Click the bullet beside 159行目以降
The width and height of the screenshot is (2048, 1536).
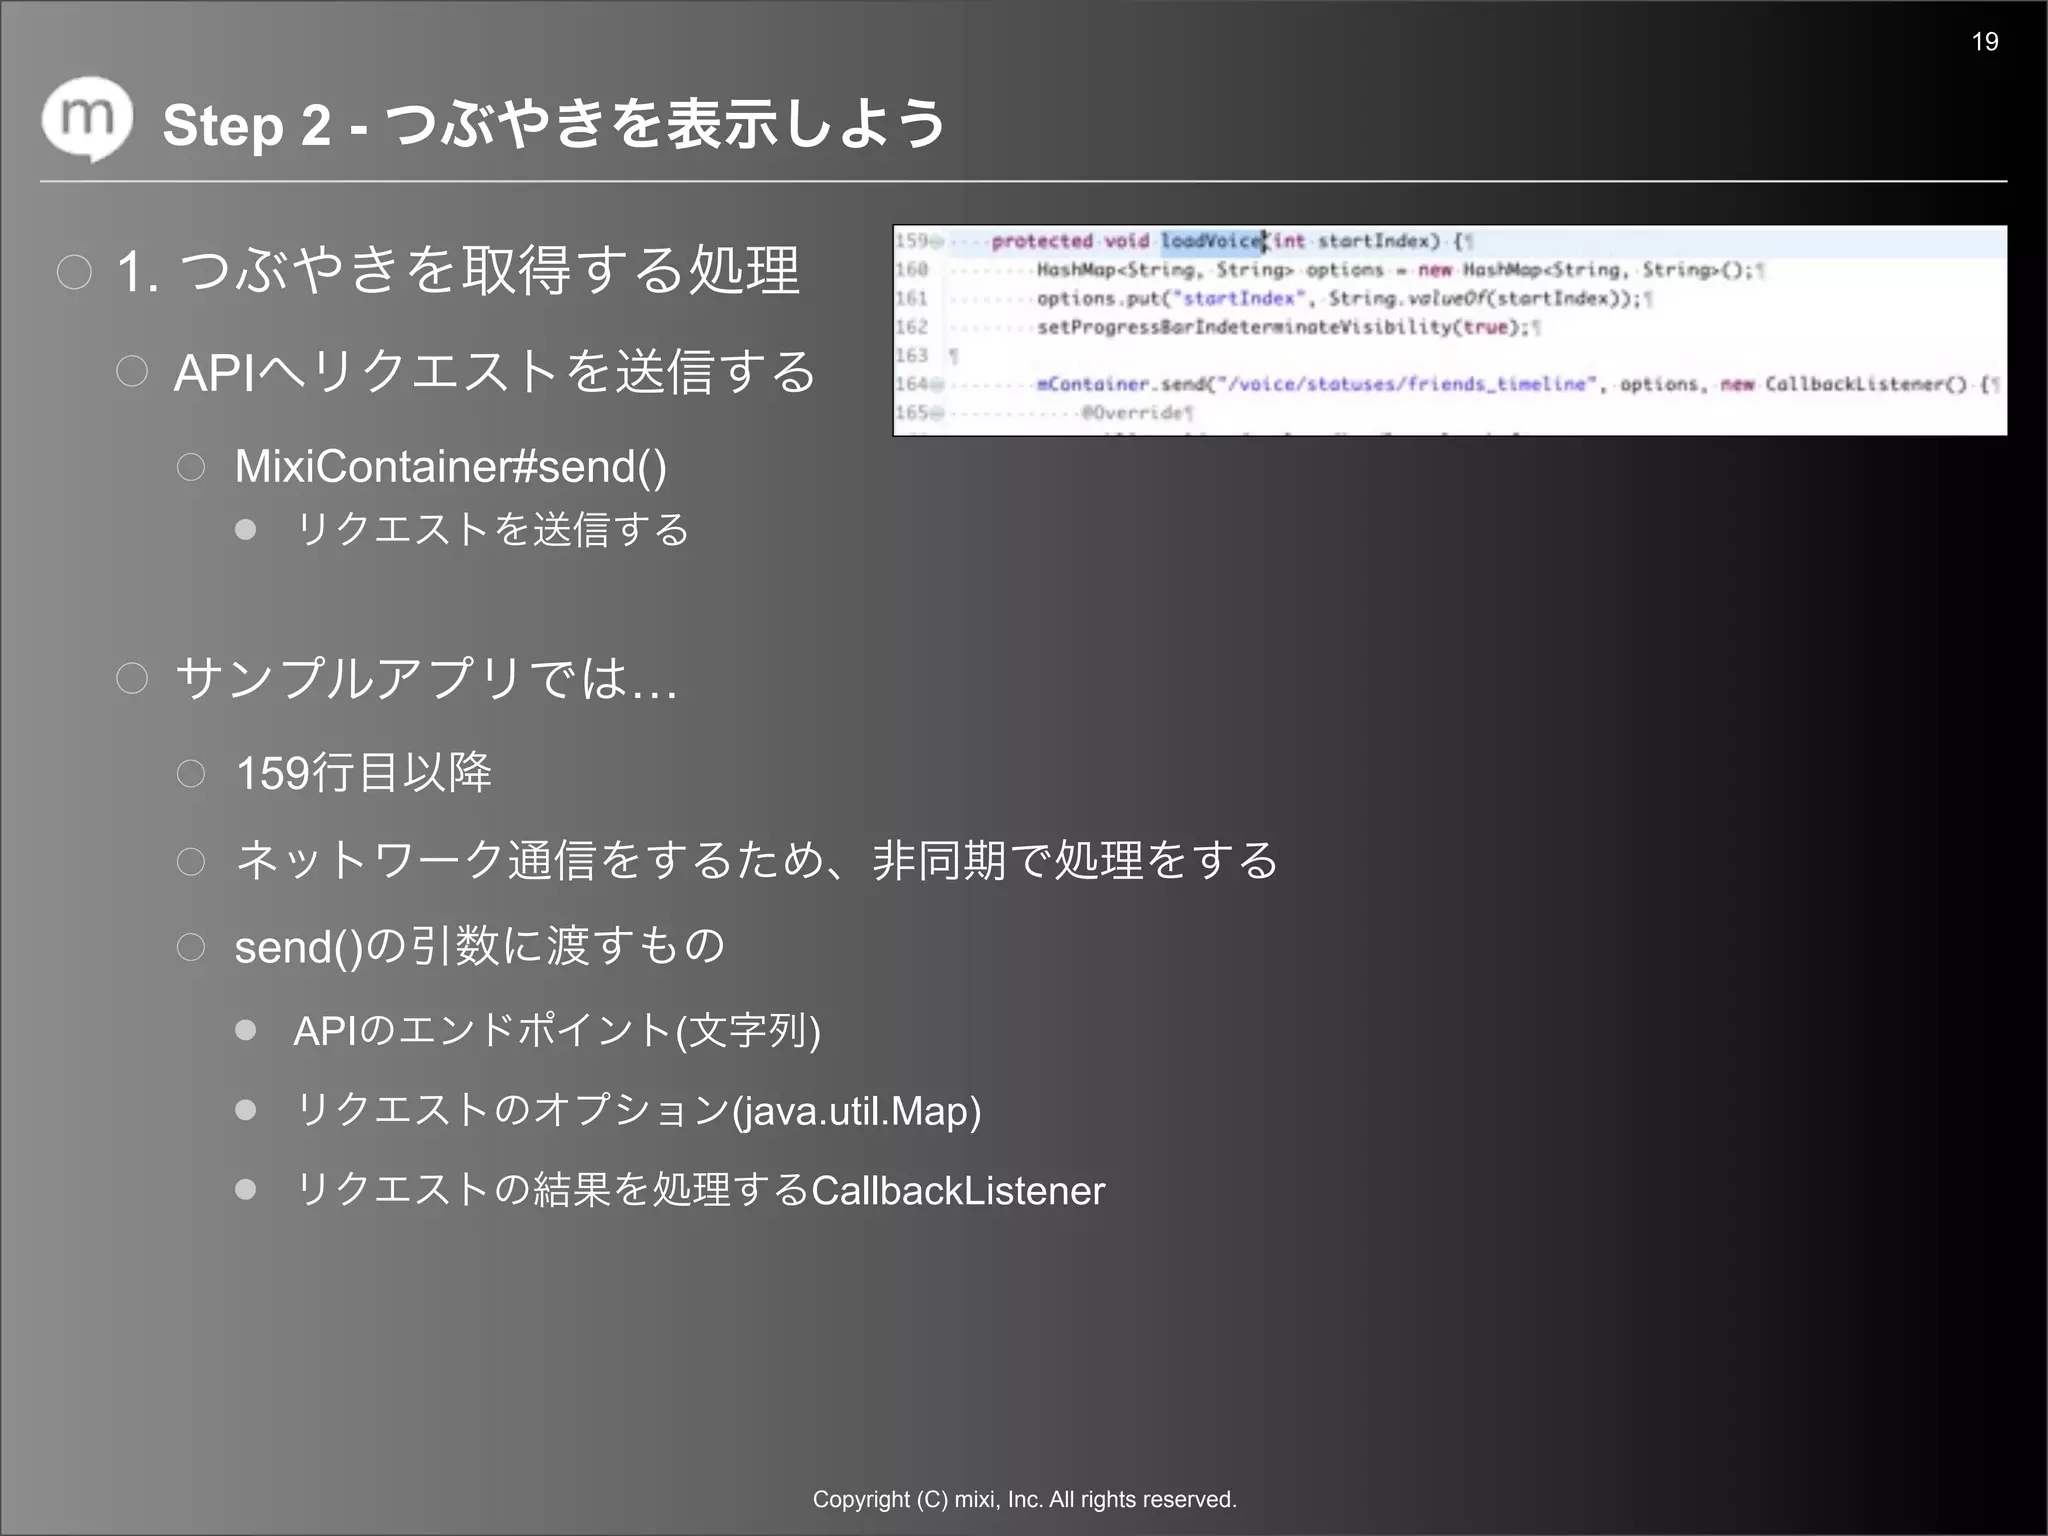(x=191, y=773)
